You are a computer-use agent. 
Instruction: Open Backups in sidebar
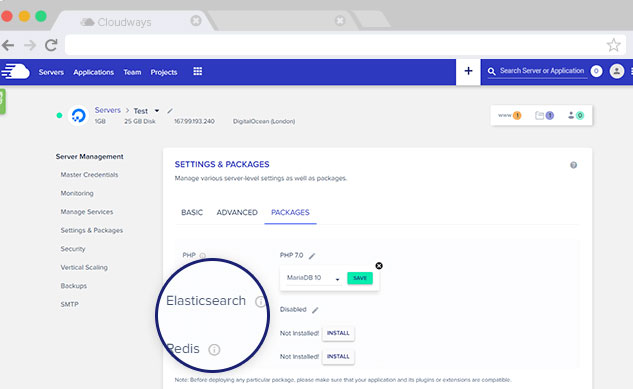73,286
